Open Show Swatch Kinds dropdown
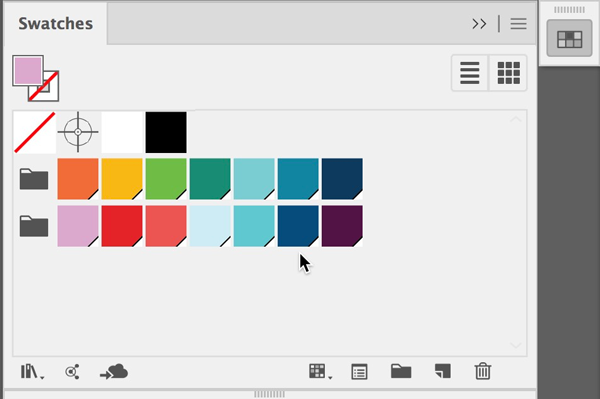Screen dimensions: 600x399 pos(320,371)
